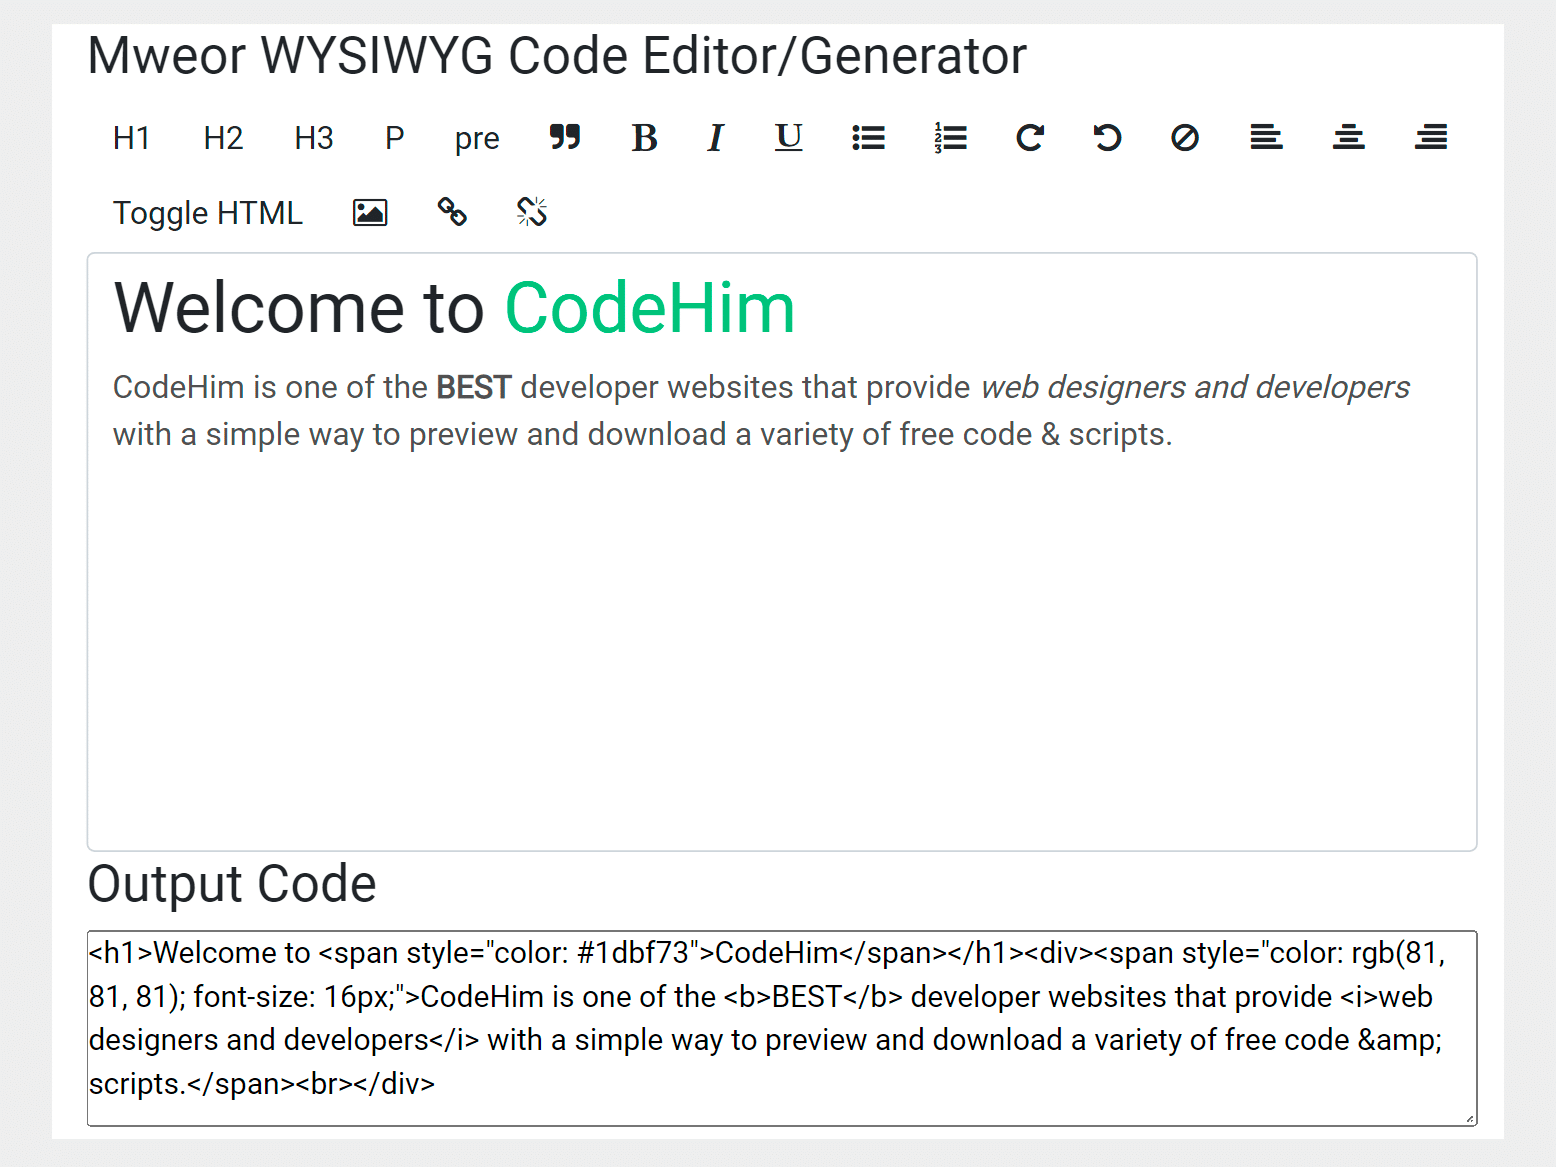The image size is (1556, 1167).
Task: Click the redo icon
Action: pyautogui.click(x=1030, y=138)
